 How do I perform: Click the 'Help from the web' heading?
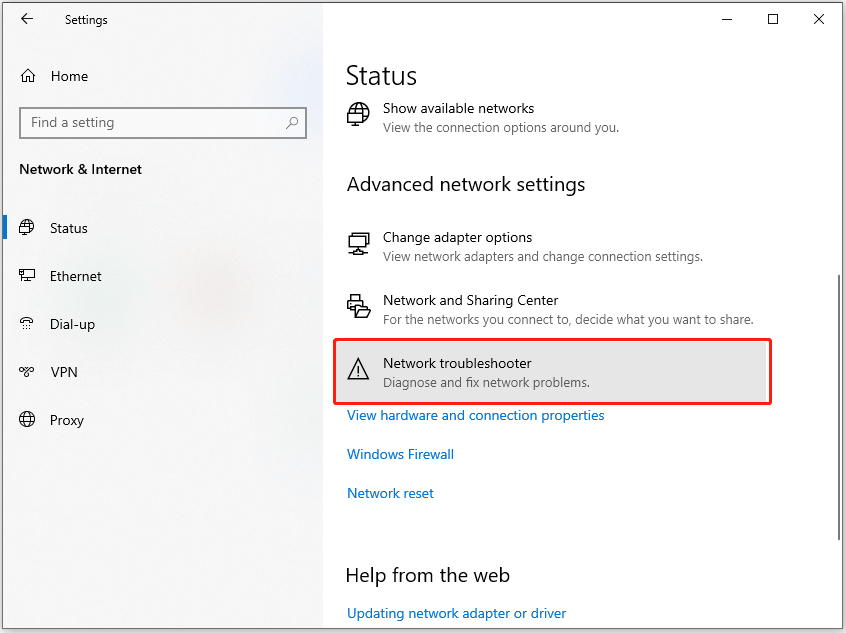point(428,575)
